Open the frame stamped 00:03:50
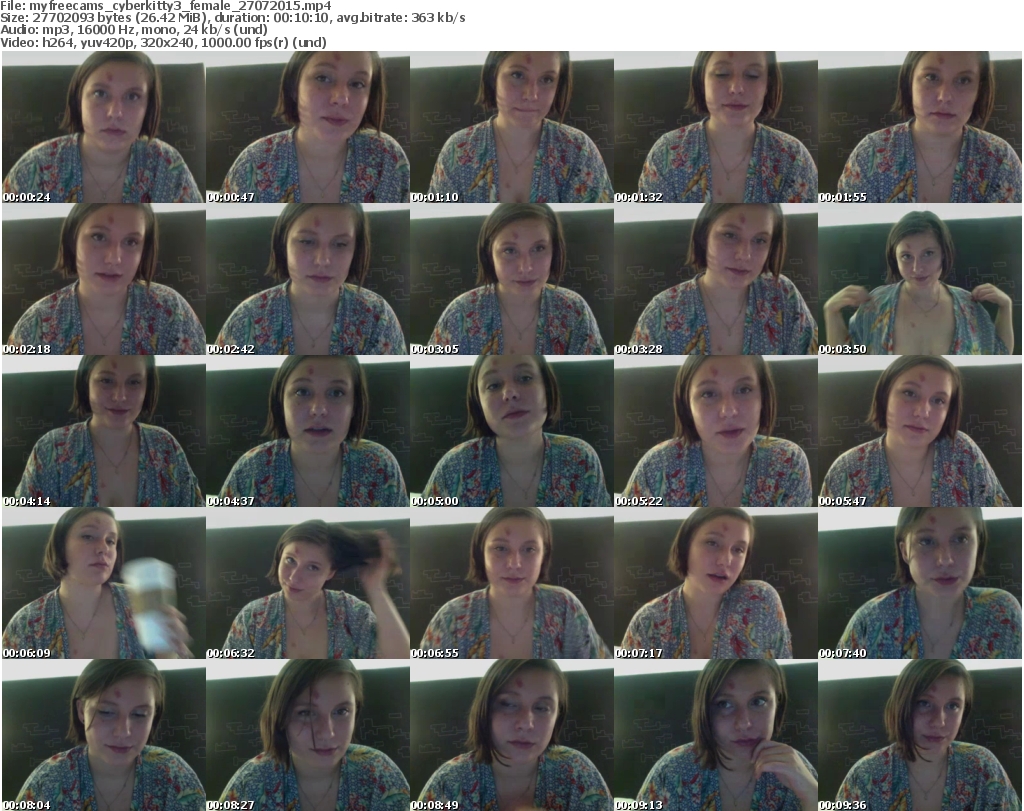This screenshot has height=811, width=1024. 920,279
